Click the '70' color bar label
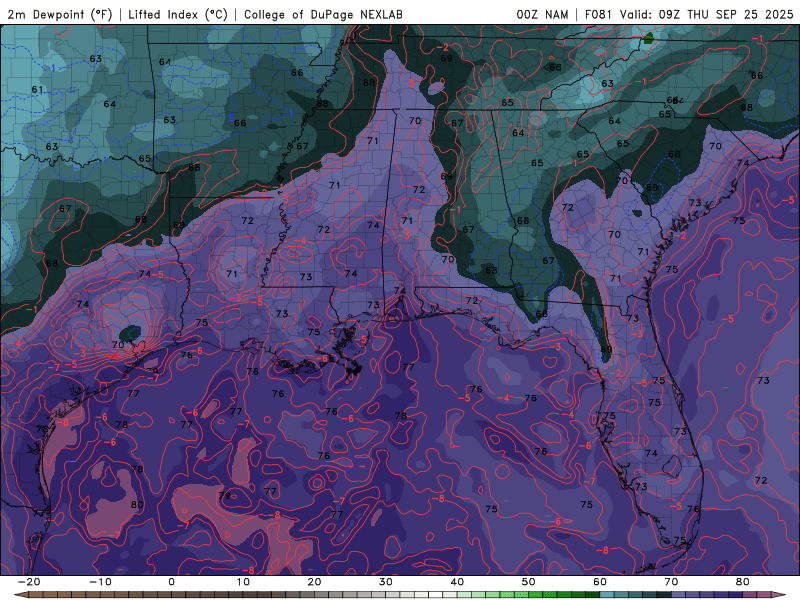The height and width of the screenshot is (600, 800). pos(671,582)
